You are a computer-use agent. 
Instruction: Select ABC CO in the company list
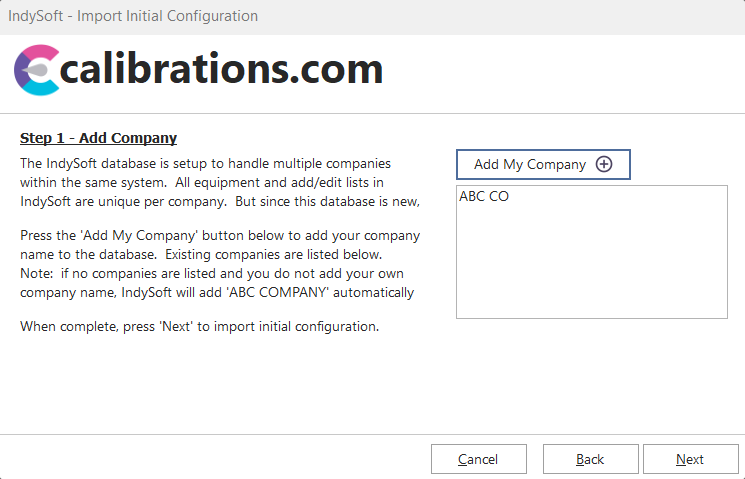(x=484, y=197)
